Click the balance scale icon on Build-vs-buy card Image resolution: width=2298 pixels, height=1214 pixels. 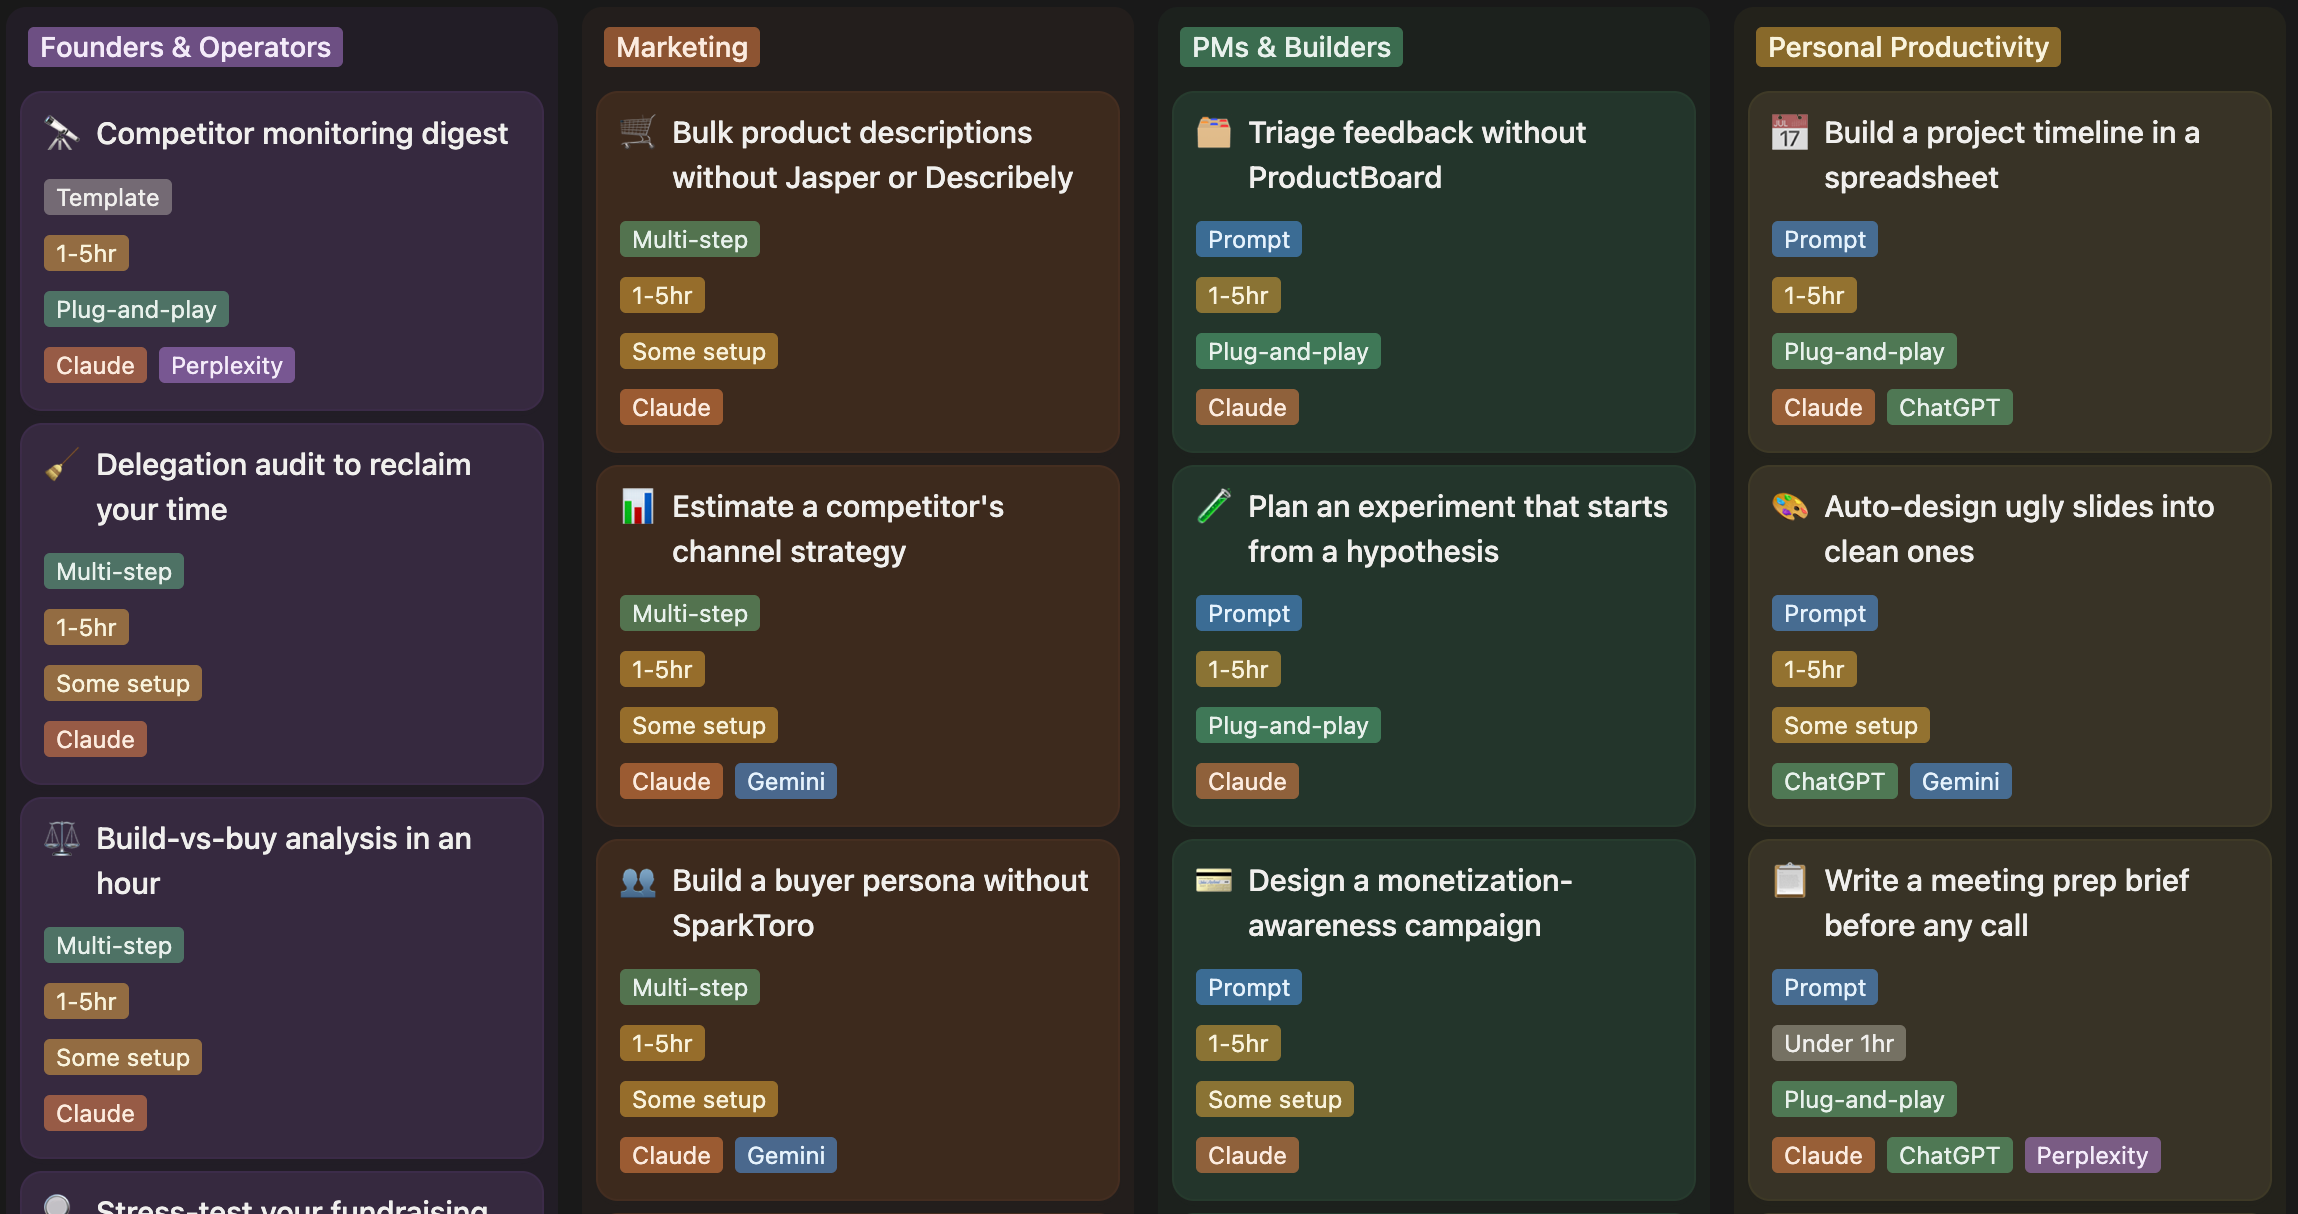pos(62,839)
